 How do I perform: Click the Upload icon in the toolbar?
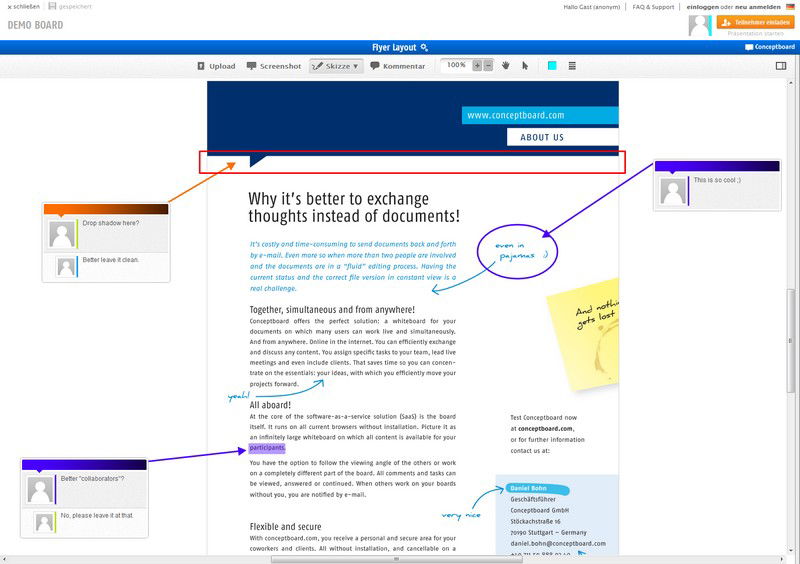pos(201,66)
